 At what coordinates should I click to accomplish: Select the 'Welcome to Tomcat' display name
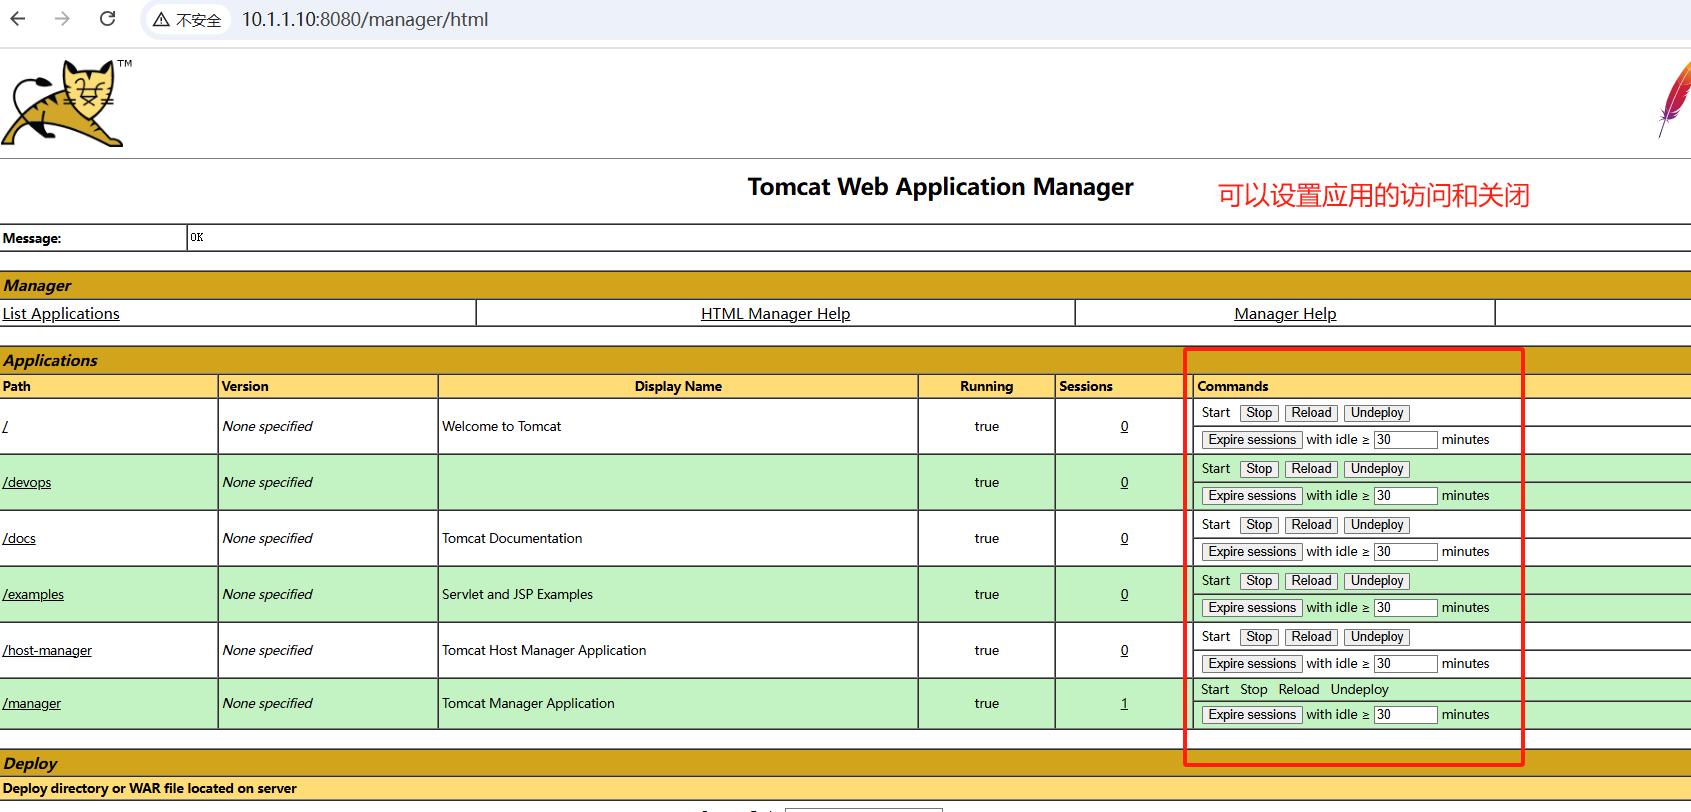click(502, 426)
